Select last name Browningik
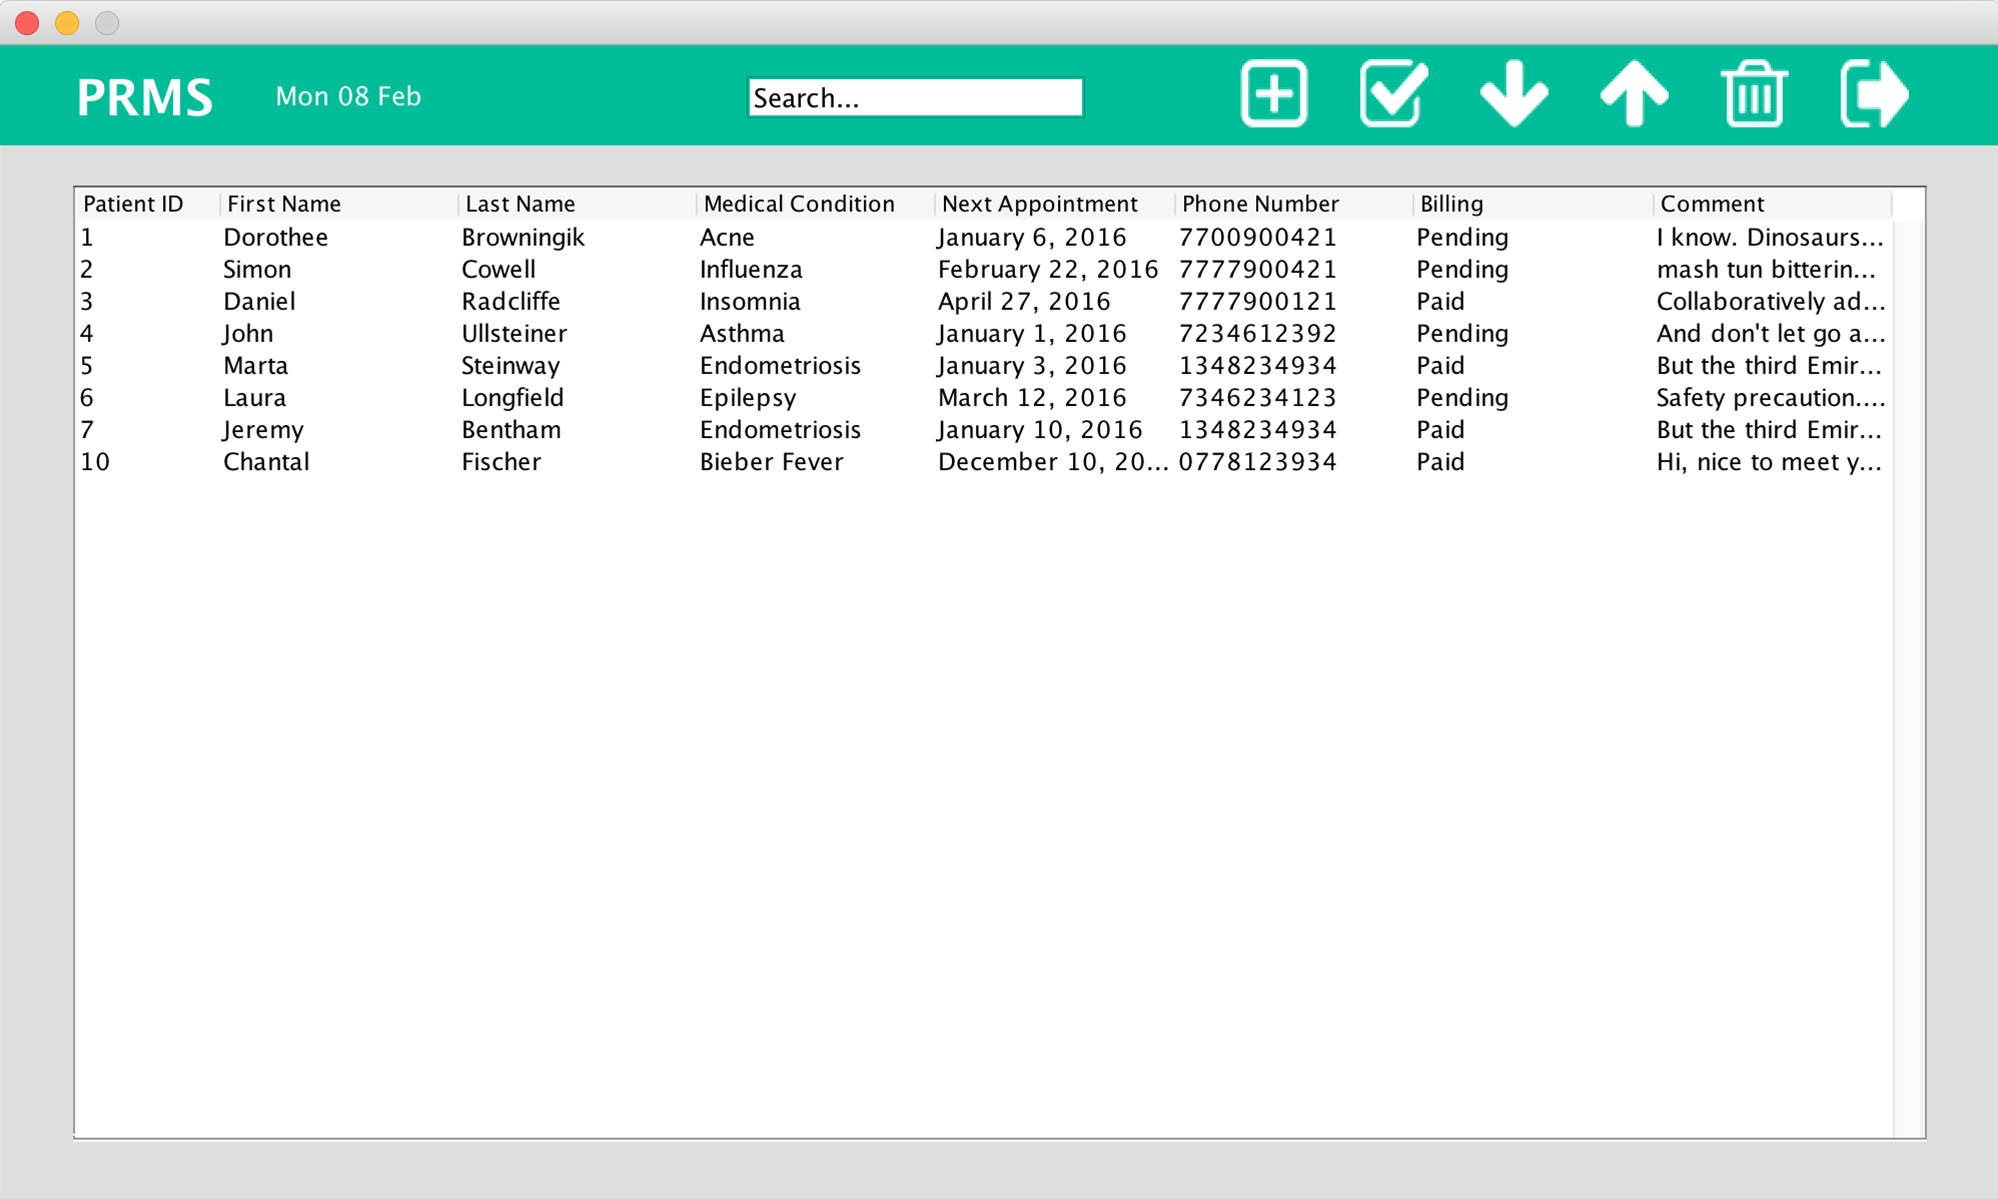 click(x=522, y=238)
